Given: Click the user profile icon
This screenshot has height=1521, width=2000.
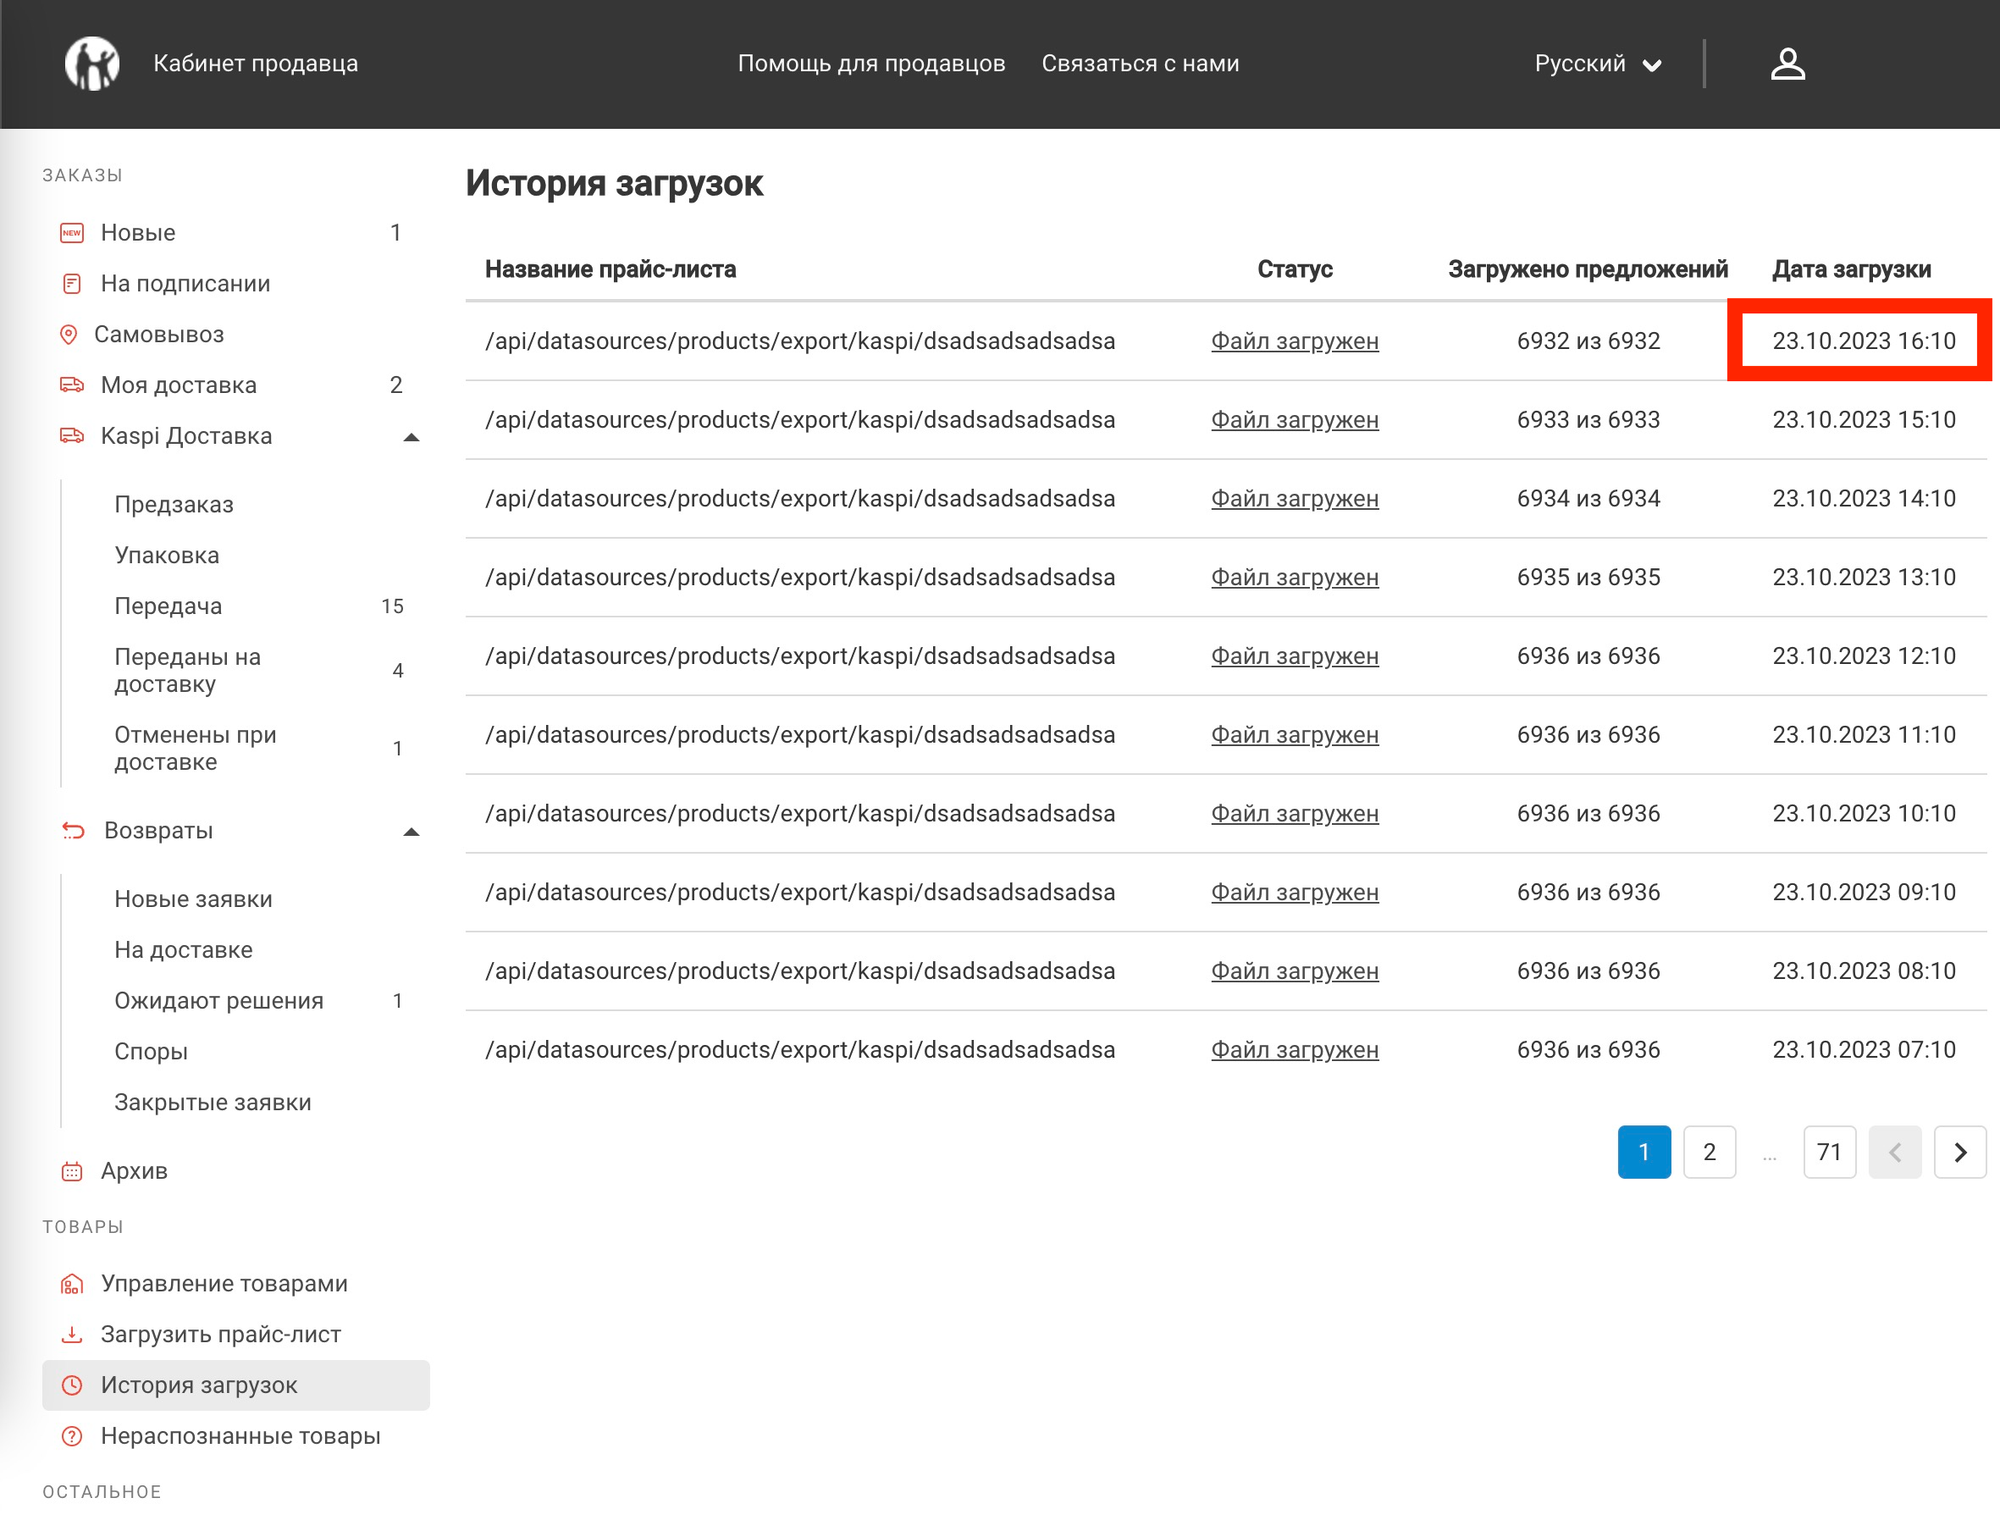Looking at the screenshot, I should pyautogui.click(x=1787, y=64).
